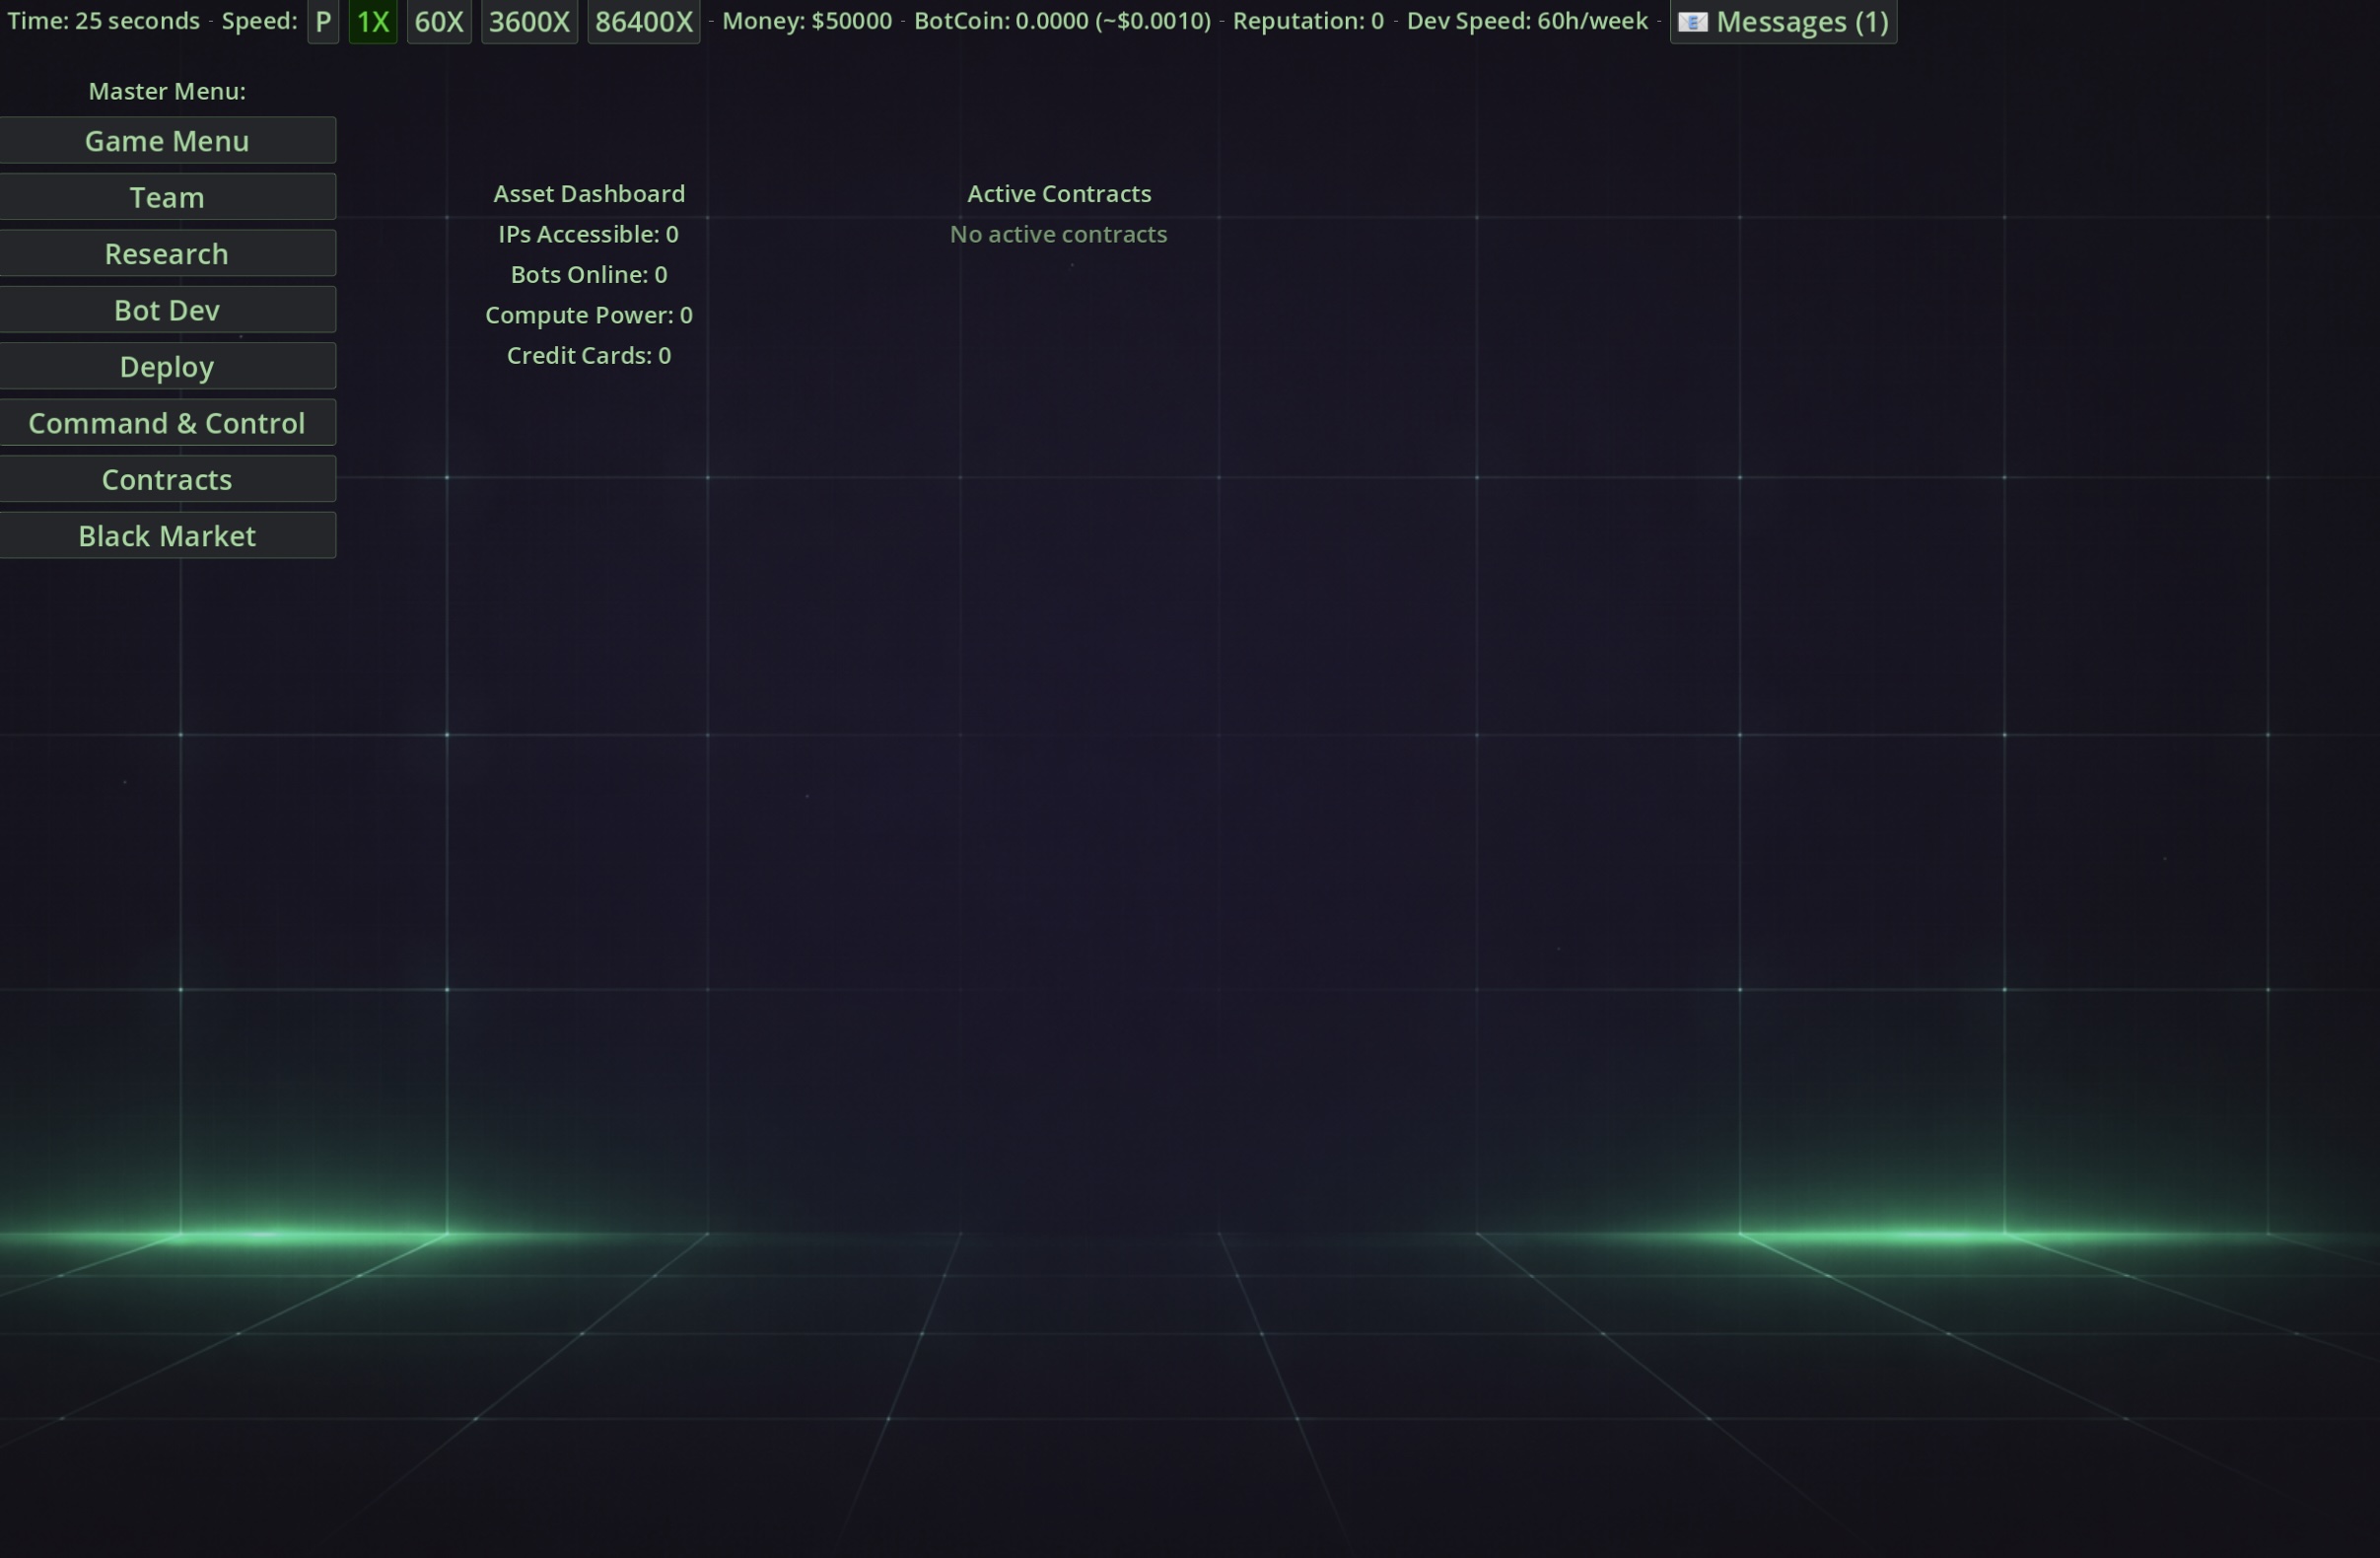This screenshot has height=1558, width=2380.
Task: Enter the Black Market
Action: pos(167,536)
